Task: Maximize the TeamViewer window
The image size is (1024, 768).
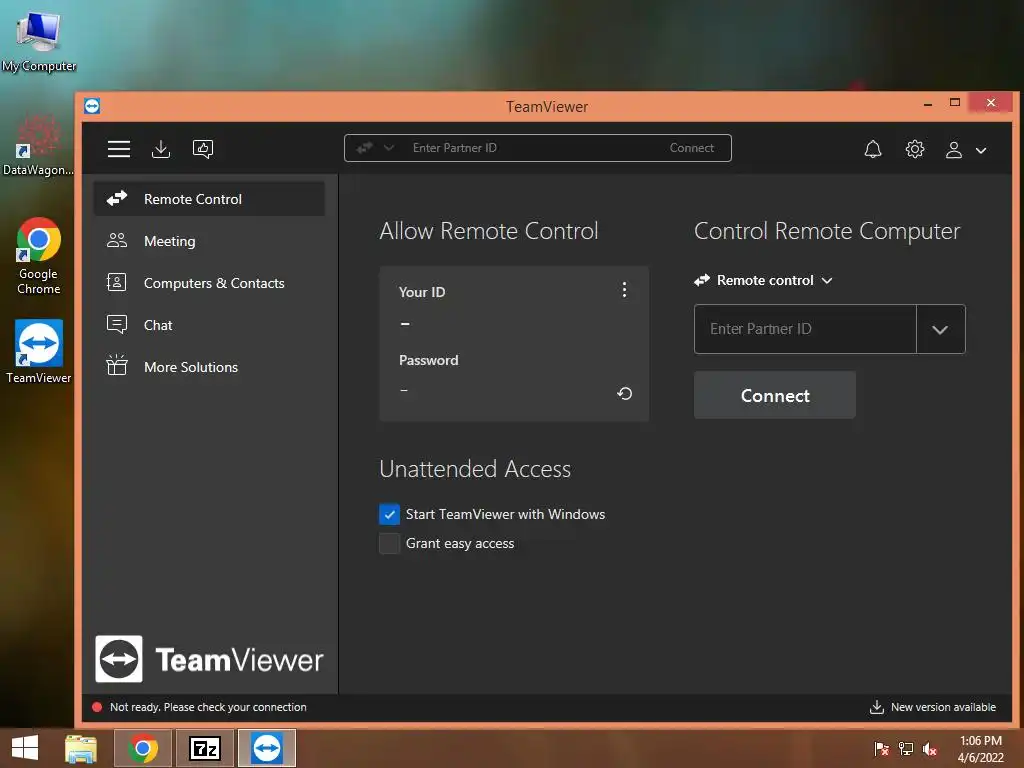Action: point(955,103)
